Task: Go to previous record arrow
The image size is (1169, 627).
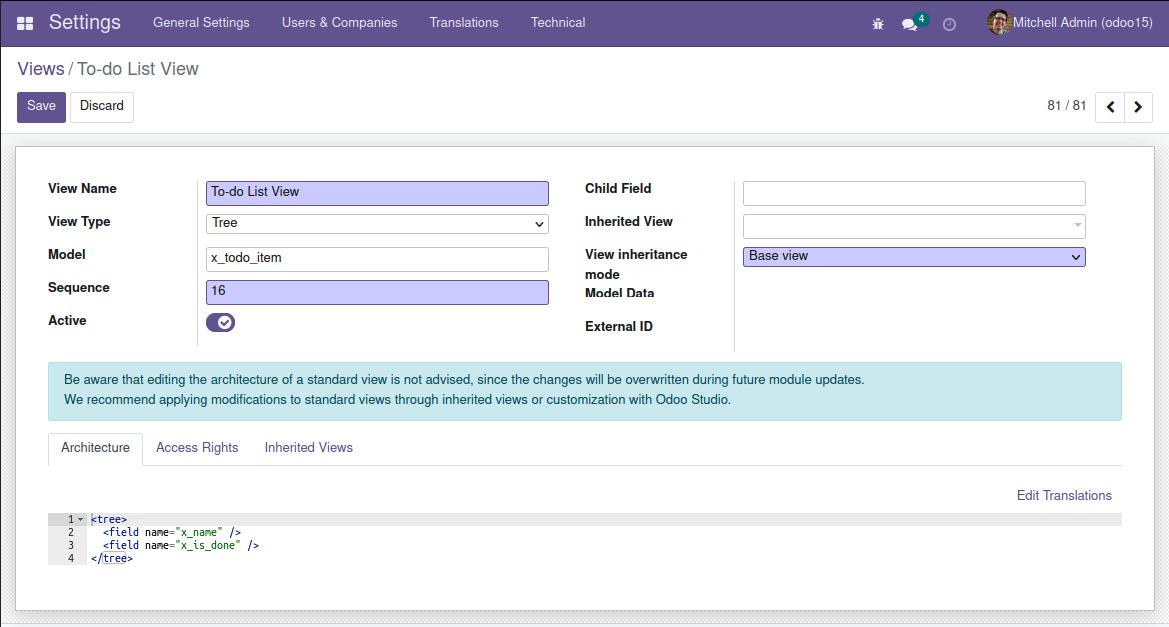Action: (x=1110, y=107)
